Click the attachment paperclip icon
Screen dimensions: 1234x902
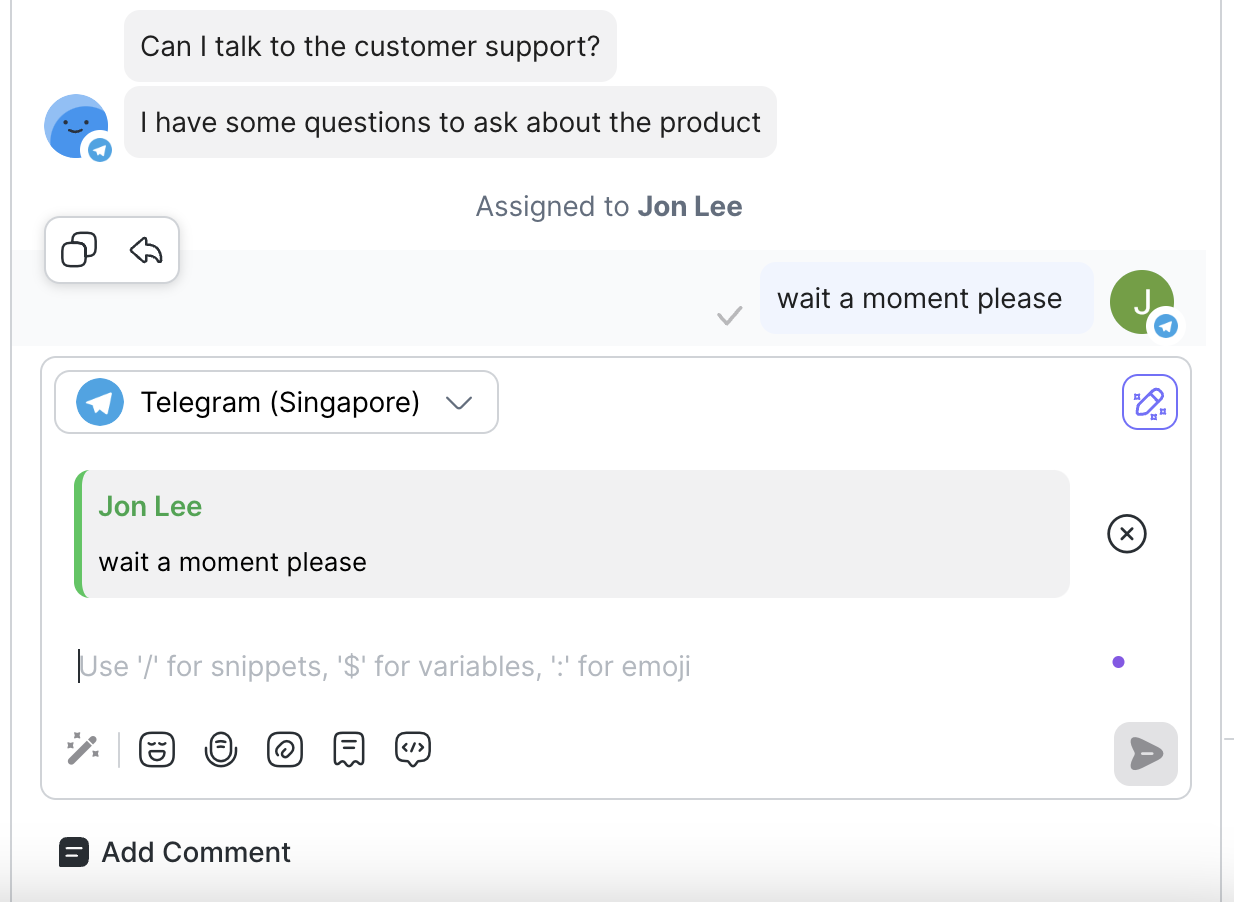click(285, 749)
